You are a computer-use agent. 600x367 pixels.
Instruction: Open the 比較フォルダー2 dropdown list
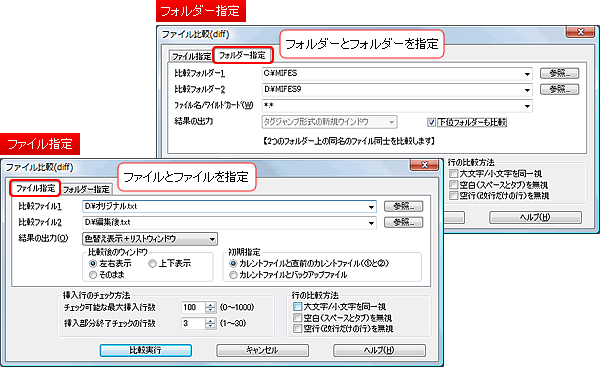click(527, 90)
